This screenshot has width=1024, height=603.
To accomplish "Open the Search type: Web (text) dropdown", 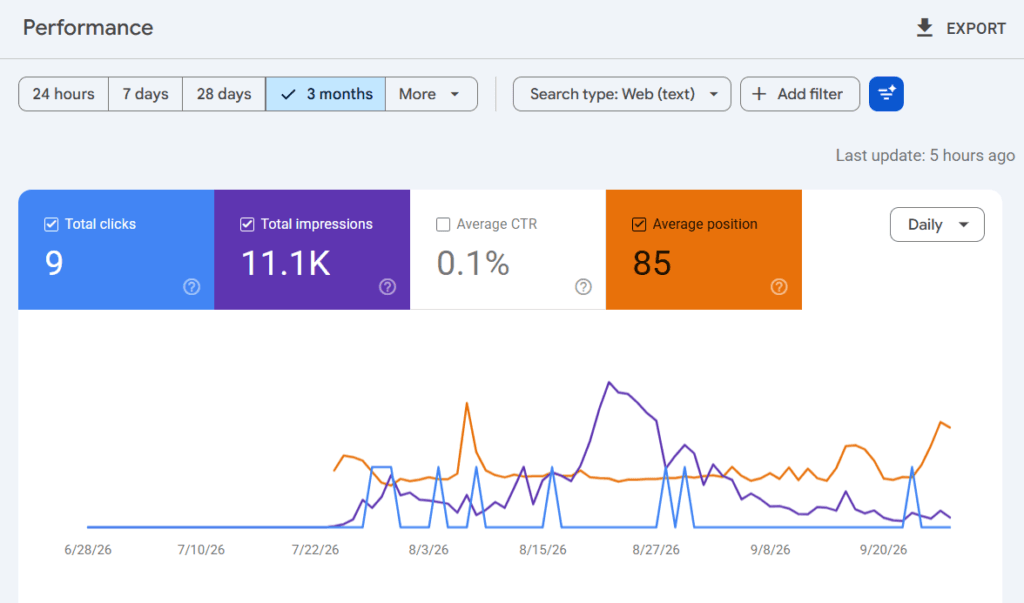I will 622,94.
